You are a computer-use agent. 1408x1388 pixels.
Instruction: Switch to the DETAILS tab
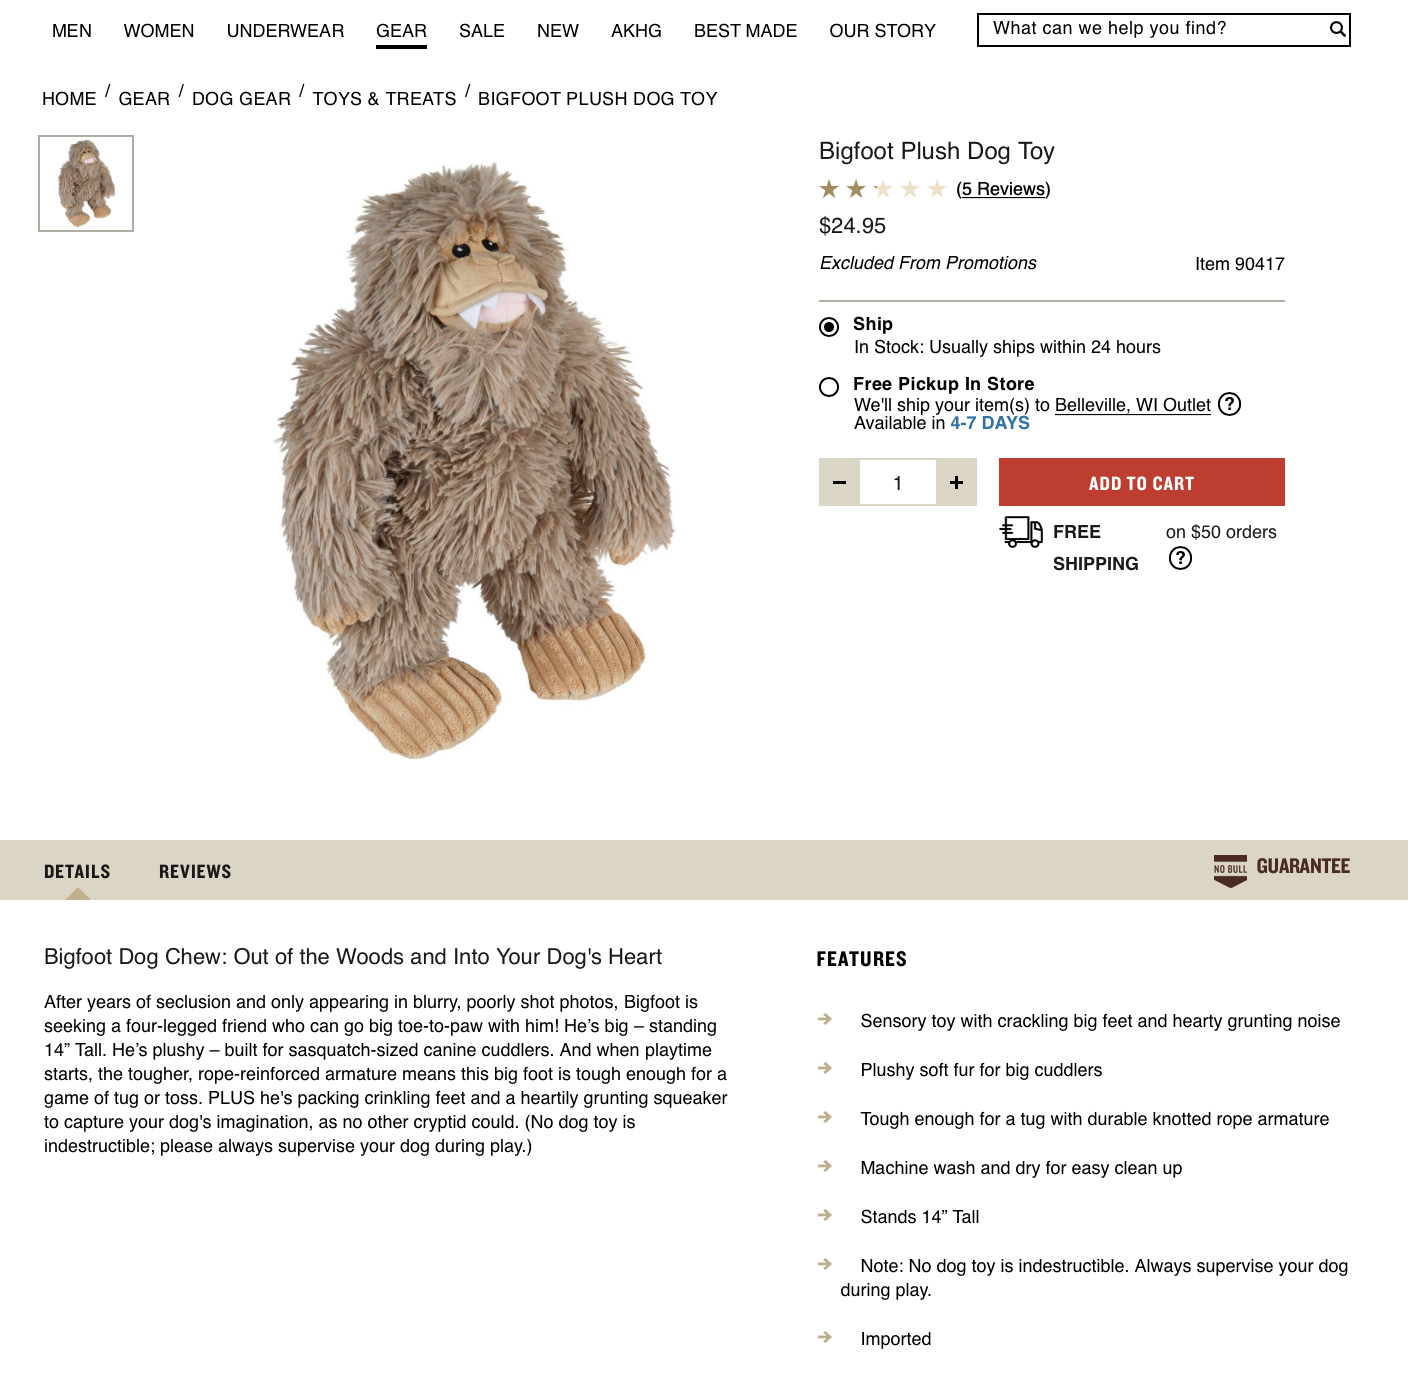[x=77, y=872]
